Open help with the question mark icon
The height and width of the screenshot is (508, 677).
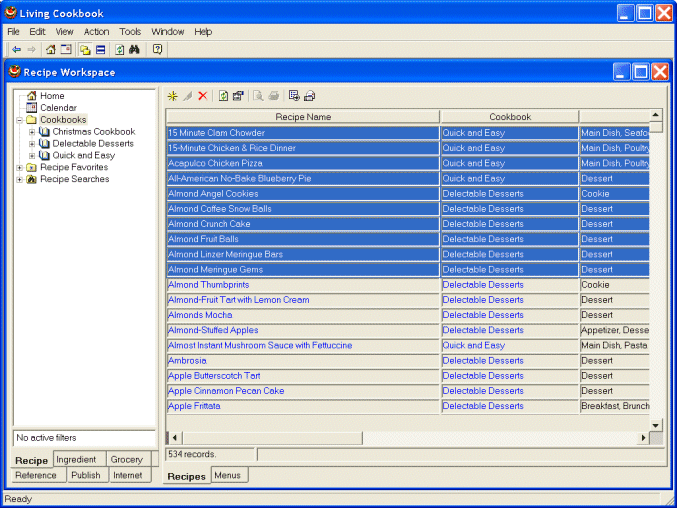click(x=158, y=50)
